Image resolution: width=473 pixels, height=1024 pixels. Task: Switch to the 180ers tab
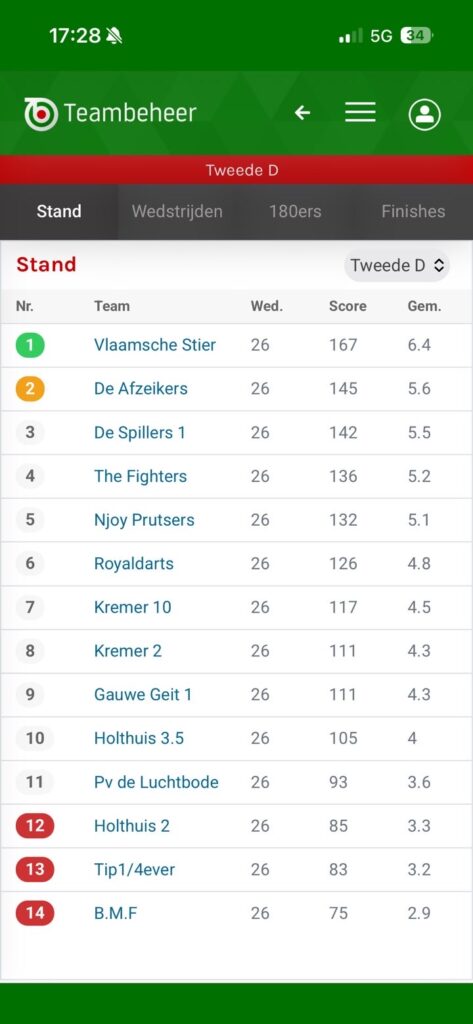pyautogui.click(x=295, y=212)
